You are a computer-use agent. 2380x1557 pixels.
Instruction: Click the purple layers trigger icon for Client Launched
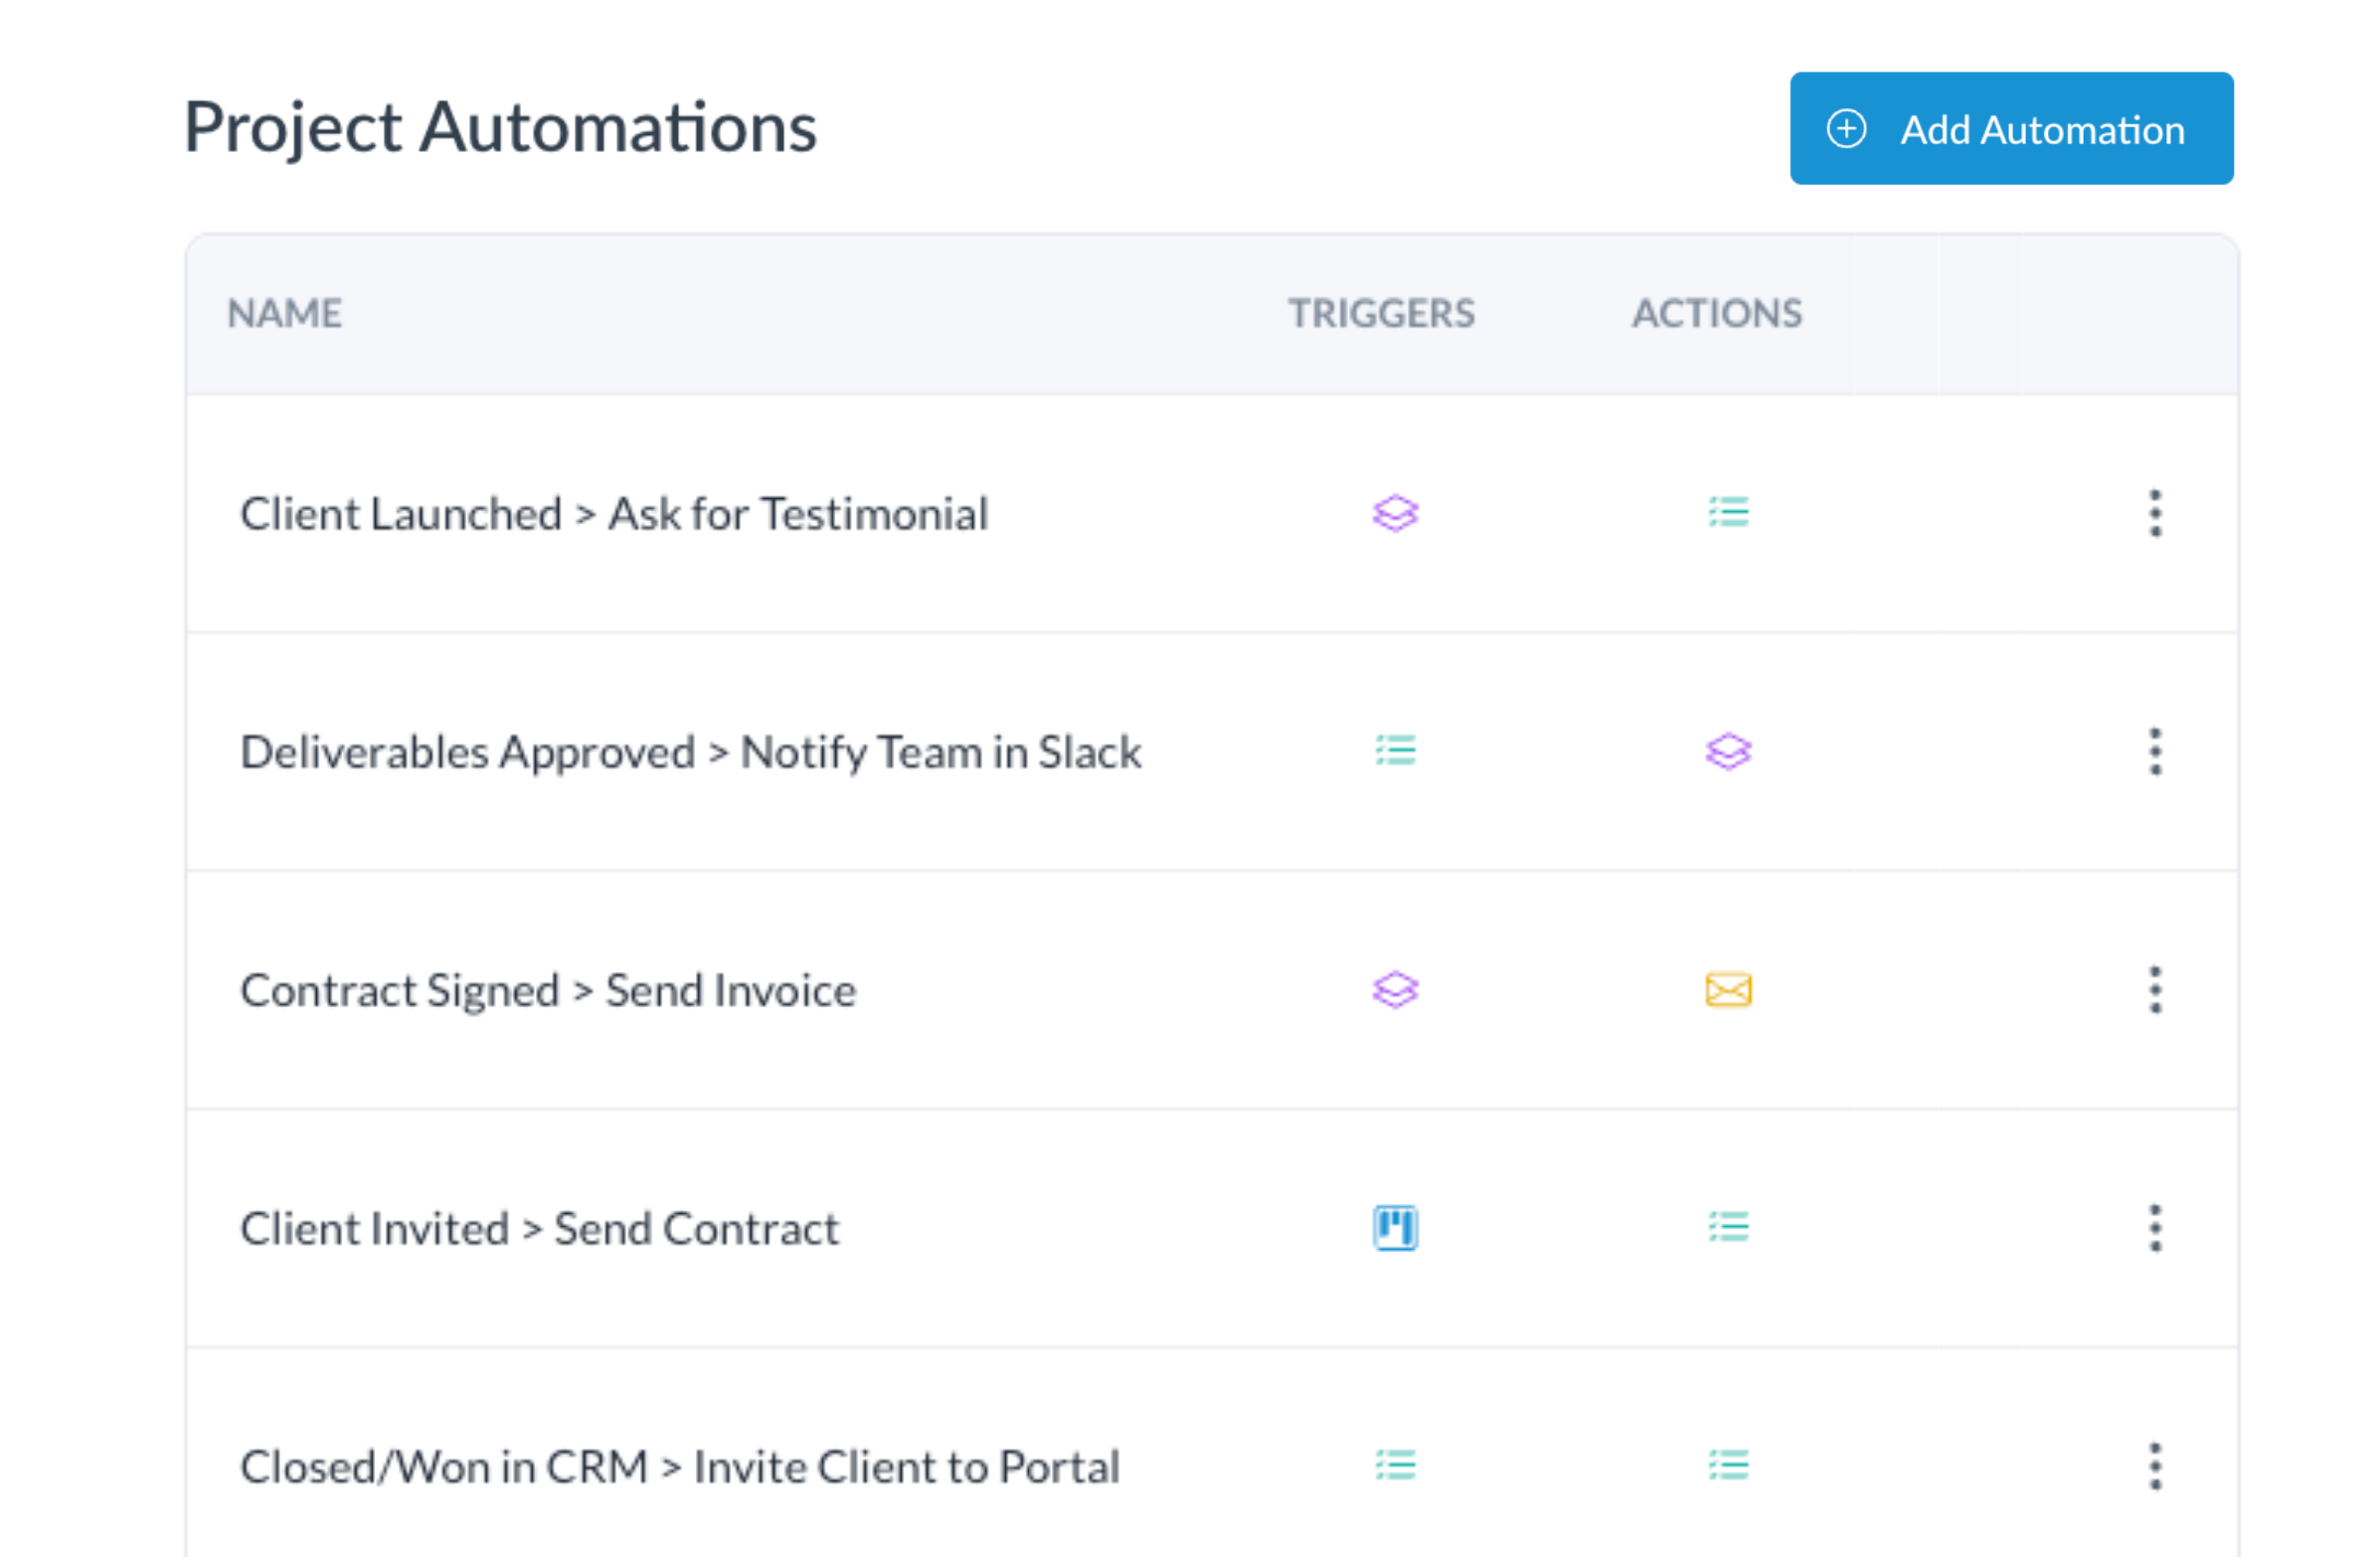[1395, 513]
